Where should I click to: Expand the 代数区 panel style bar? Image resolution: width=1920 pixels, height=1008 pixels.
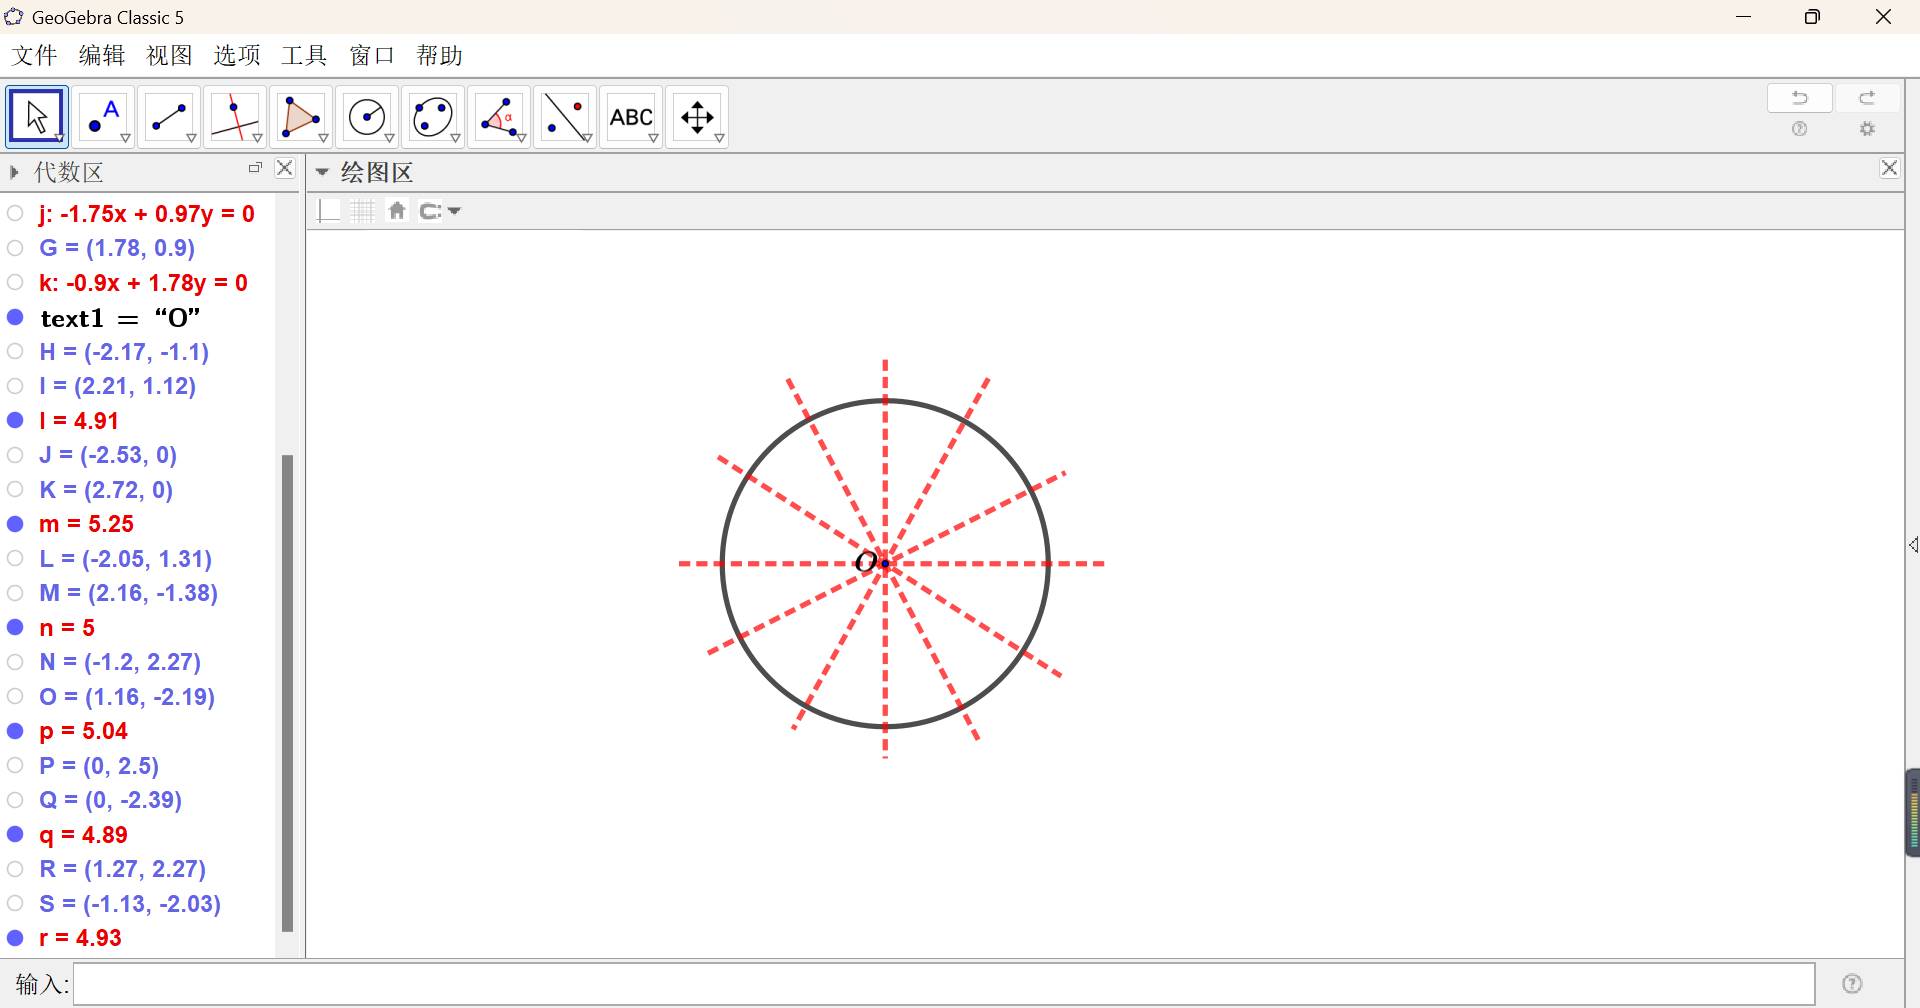[14, 172]
